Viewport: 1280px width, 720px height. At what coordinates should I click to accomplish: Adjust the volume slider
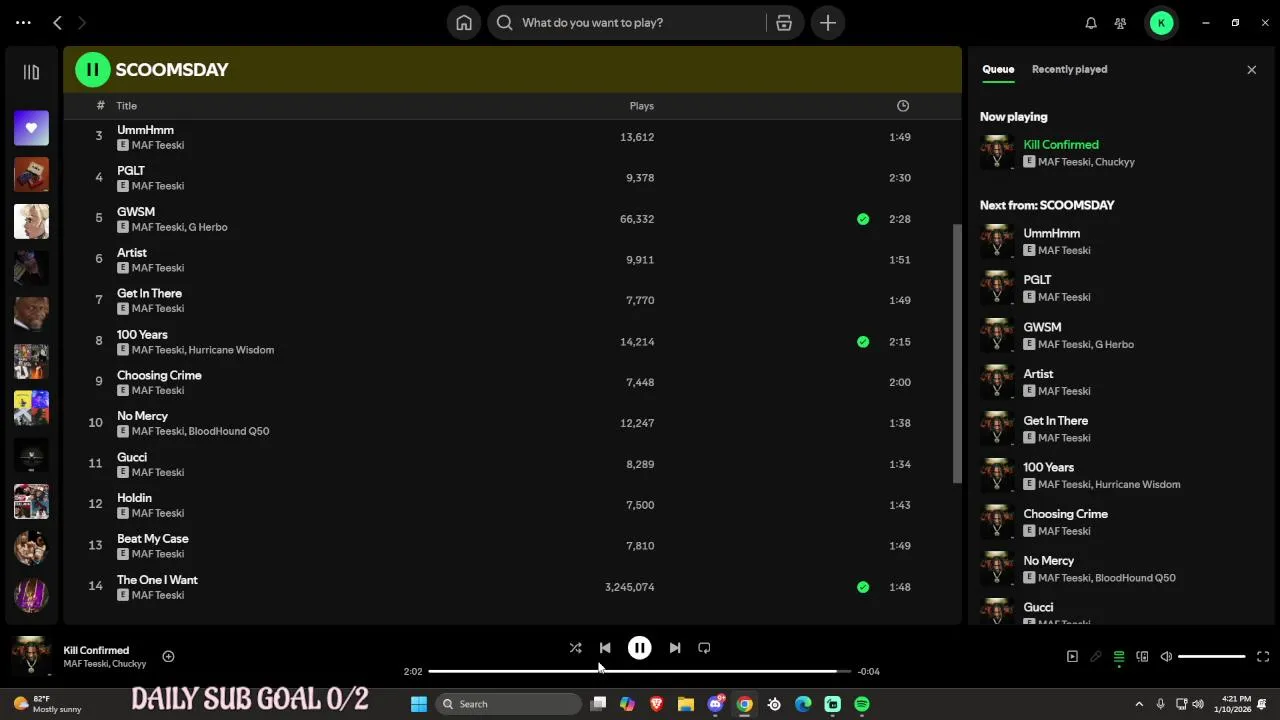[x=1212, y=657]
